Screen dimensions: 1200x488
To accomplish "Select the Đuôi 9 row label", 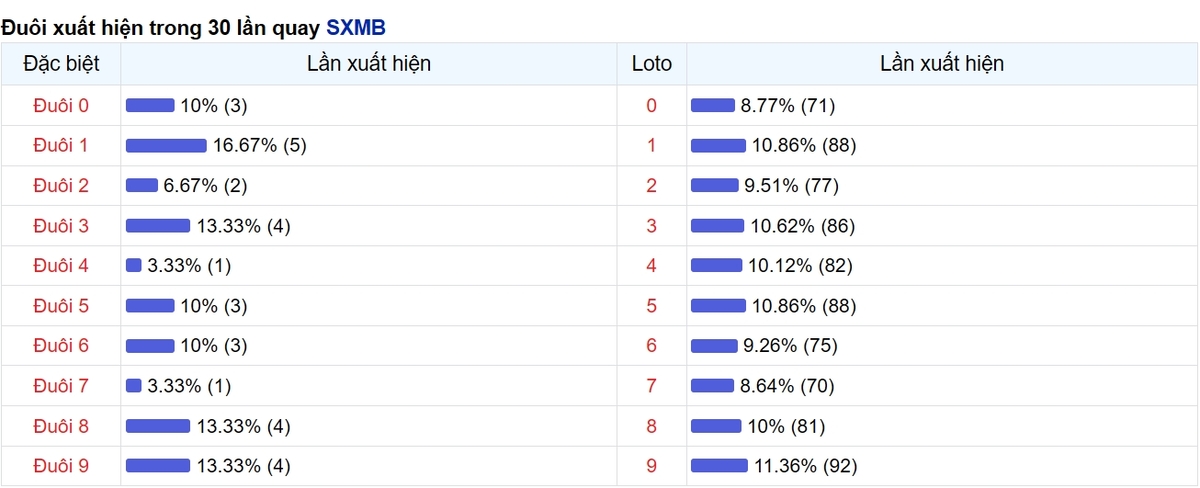I will point(61,465).
